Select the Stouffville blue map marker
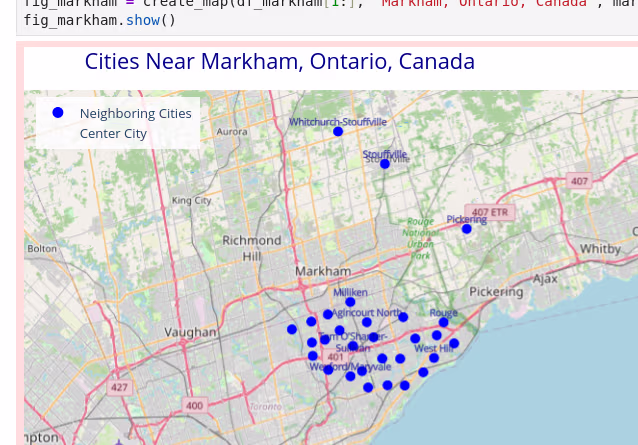Viewport: 638px width, 445px height. [385, 164]
